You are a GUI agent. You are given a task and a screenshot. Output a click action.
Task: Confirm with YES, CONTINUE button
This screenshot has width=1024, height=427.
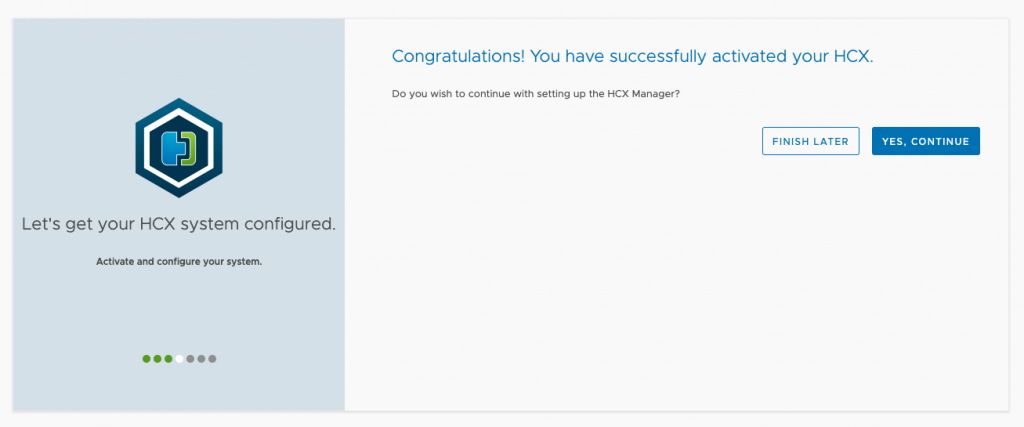[925, 141]
